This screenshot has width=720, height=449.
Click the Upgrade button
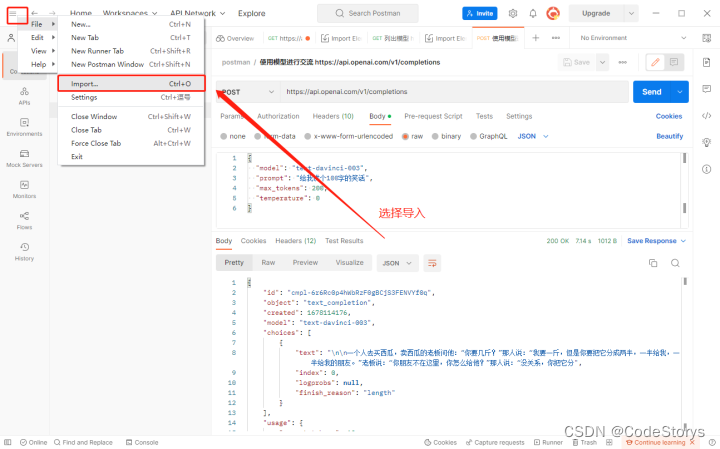(596, 13)
